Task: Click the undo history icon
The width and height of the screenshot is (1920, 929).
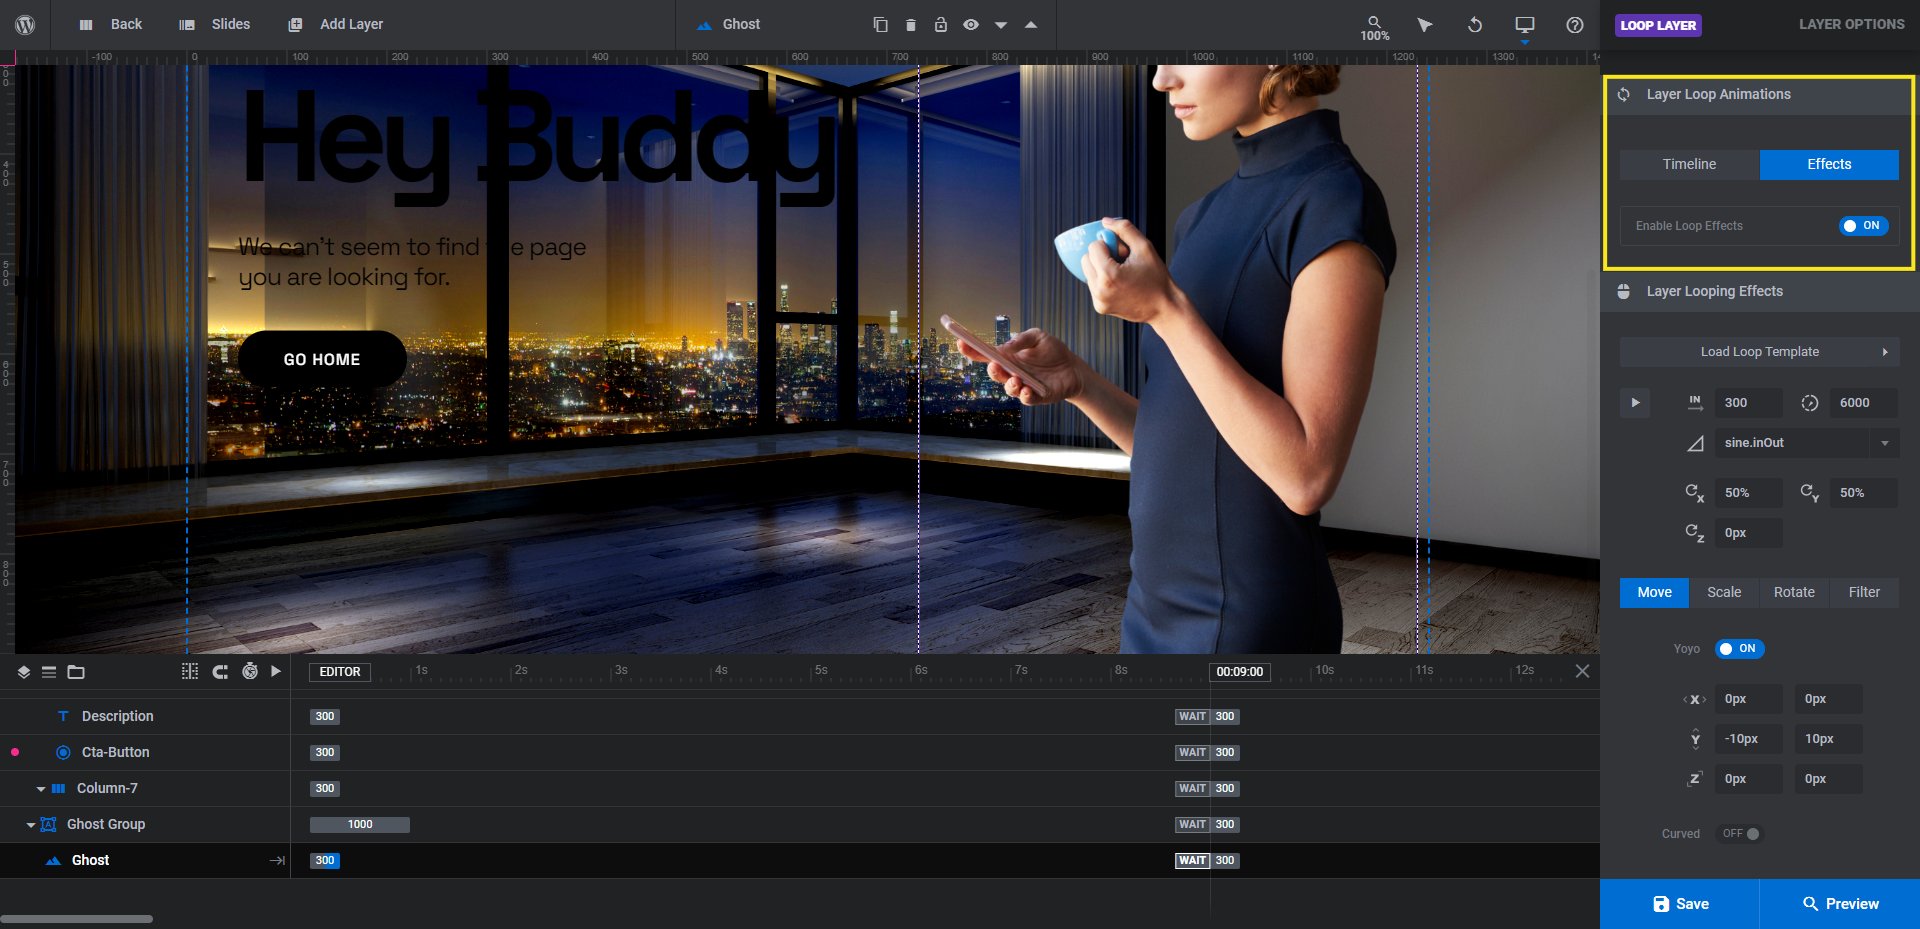Action: 1475,25
